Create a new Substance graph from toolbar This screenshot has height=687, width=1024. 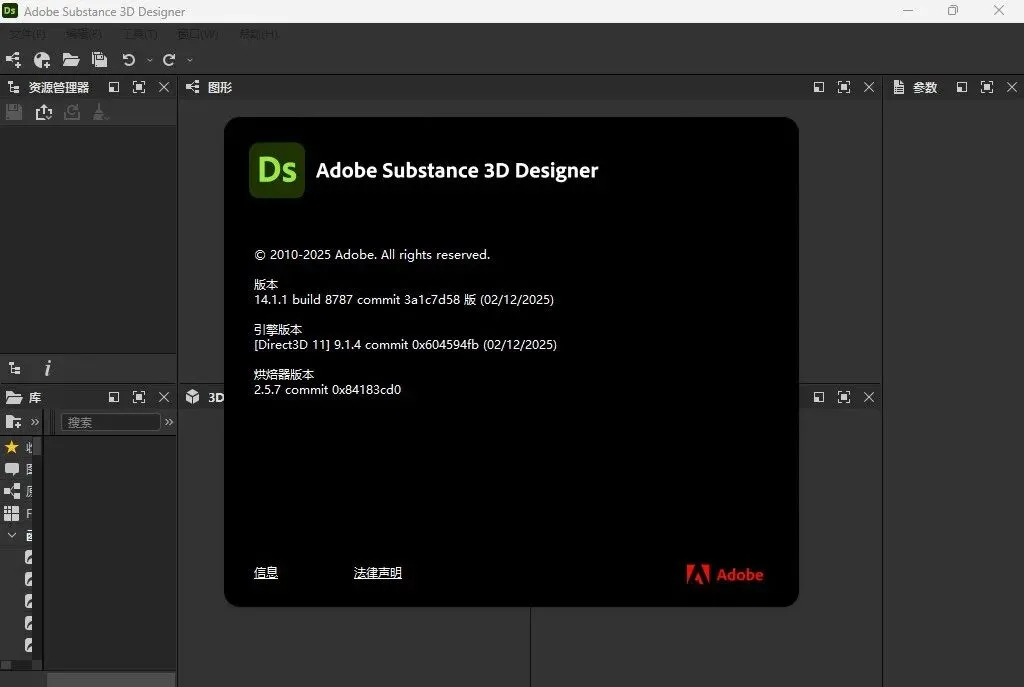tap(13, 60)
